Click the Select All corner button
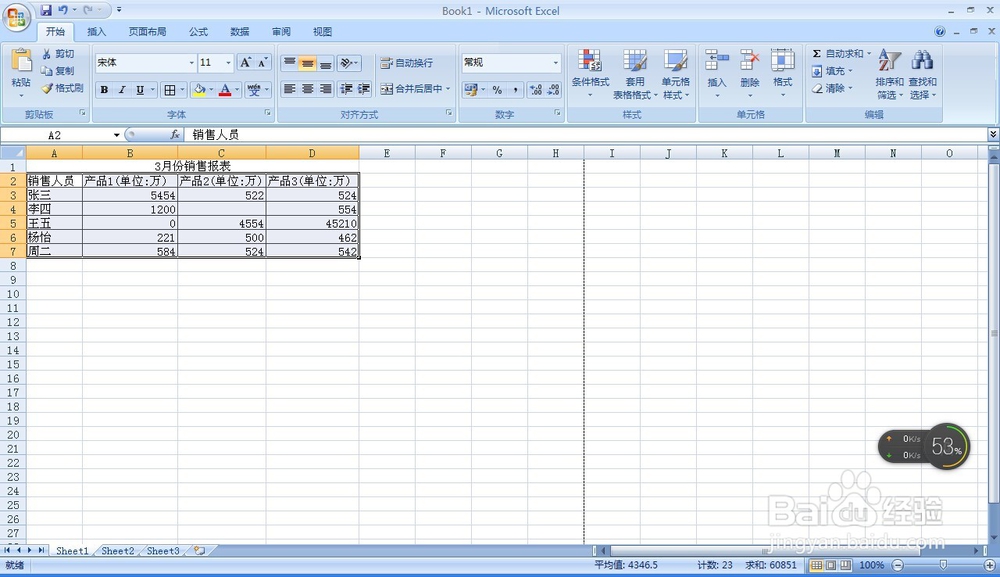 tap(13, 153)
